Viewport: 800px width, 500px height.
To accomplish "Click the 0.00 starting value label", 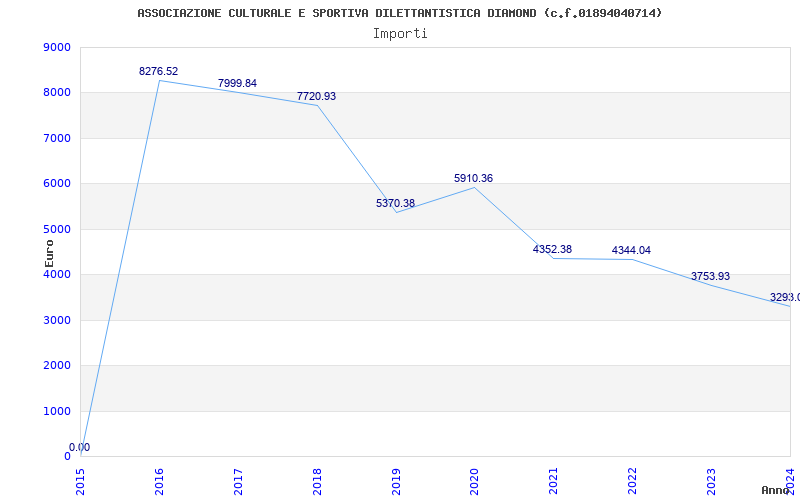I will tap(80, 447).
